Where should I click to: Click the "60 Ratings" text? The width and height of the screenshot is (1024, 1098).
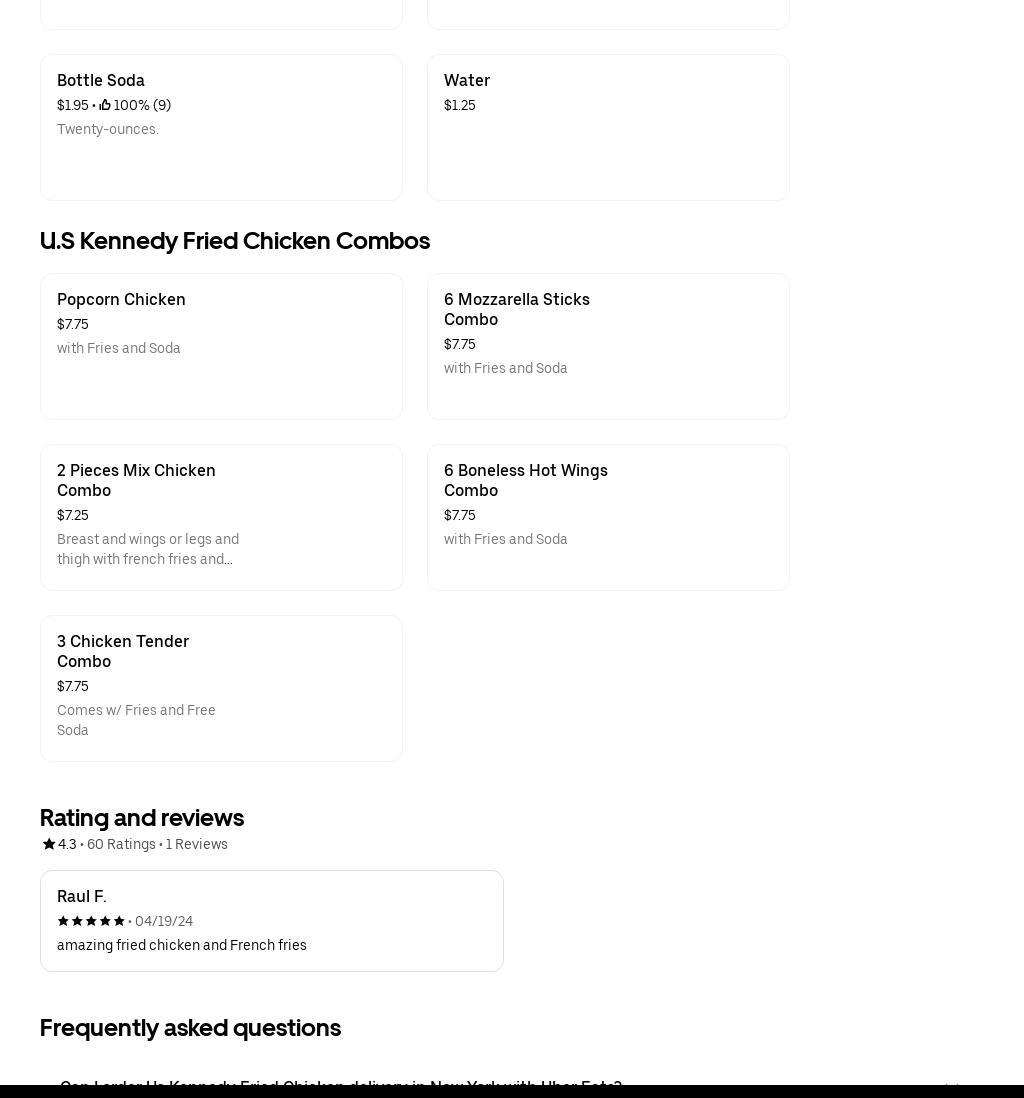(121, 844)
